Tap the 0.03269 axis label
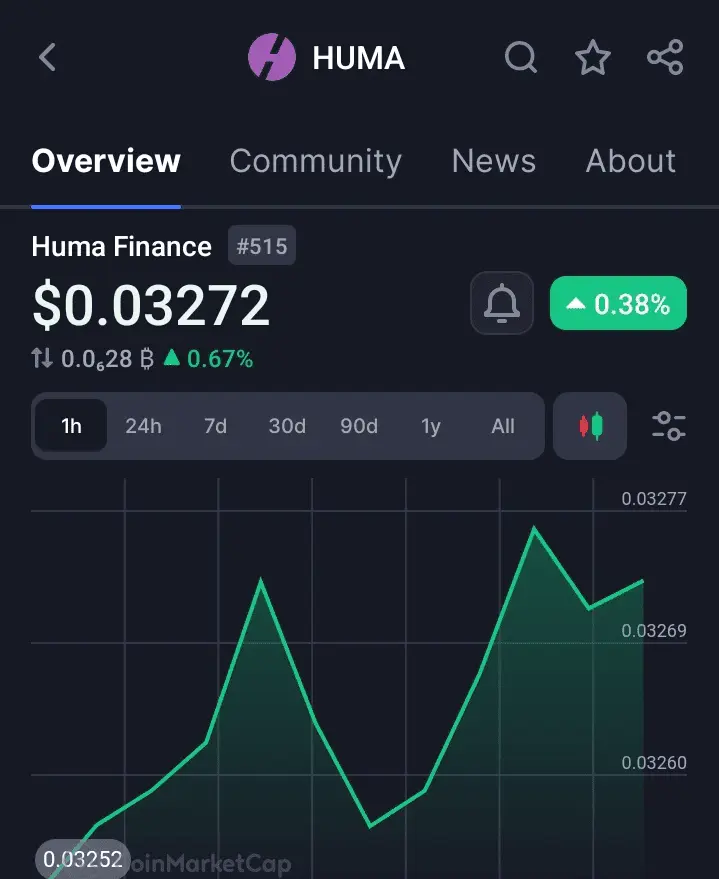This screenshot has width=719, height=879. tap(653, 631)
